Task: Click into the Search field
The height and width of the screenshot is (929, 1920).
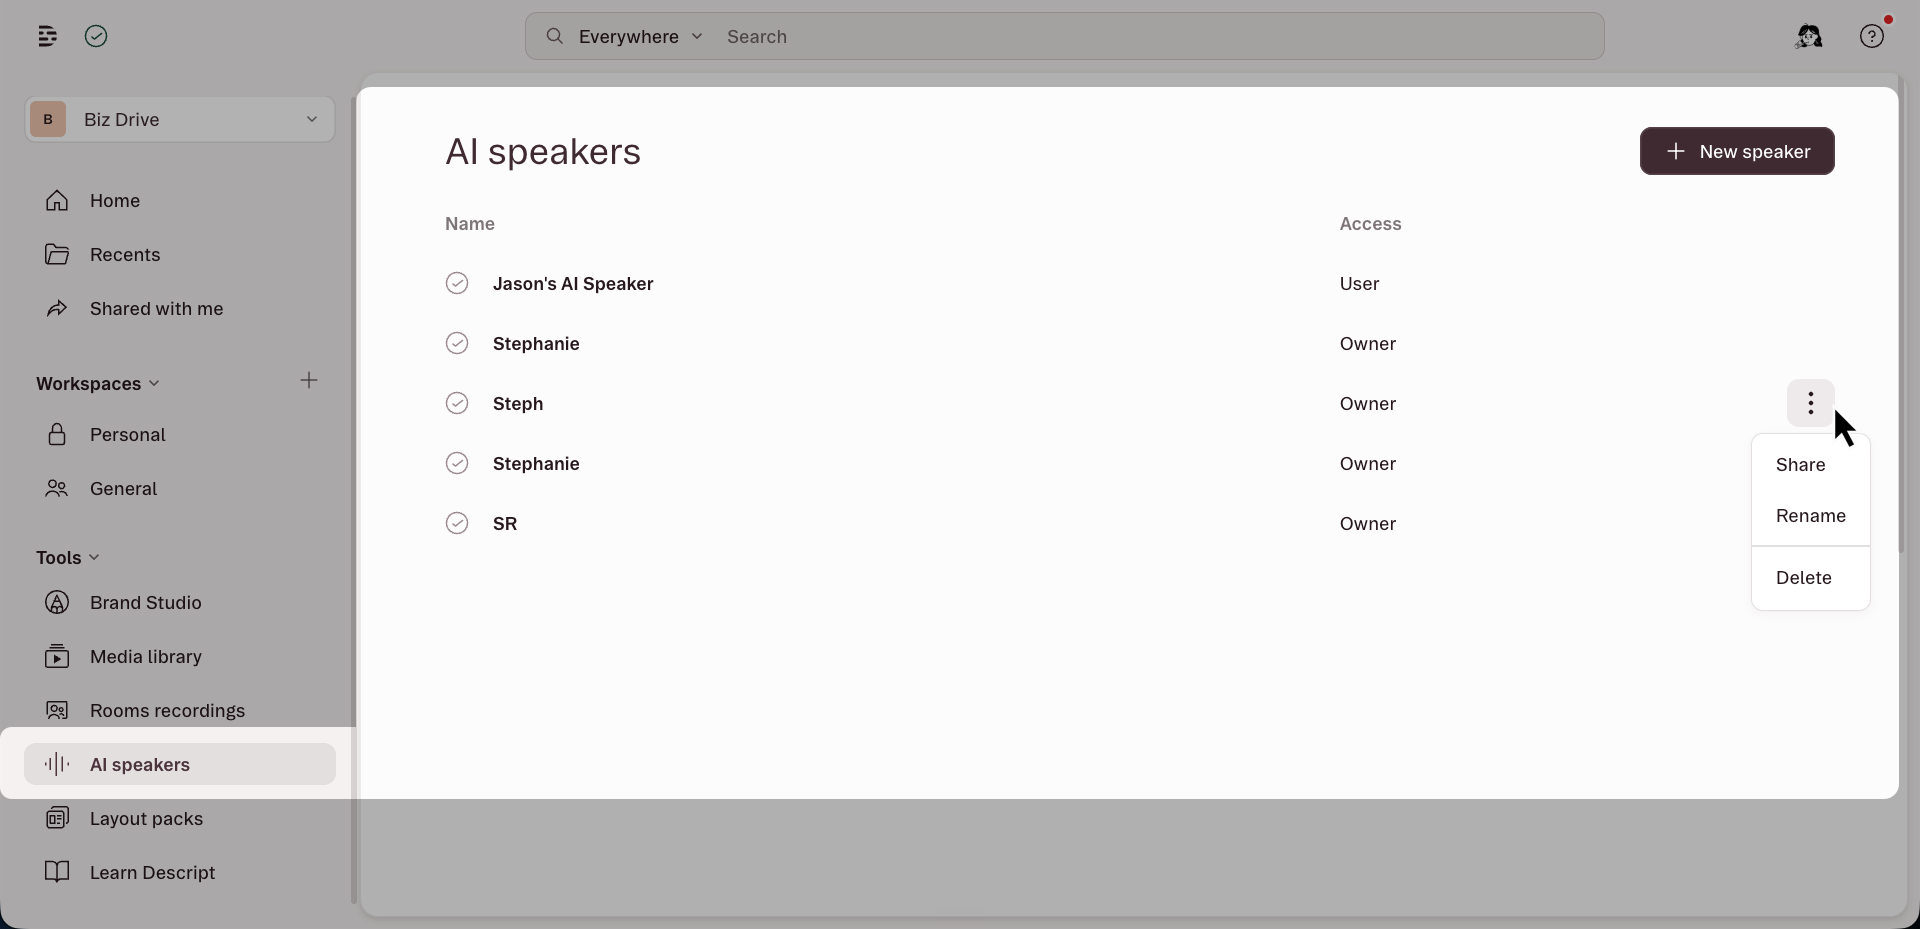Action: (x=1160, y=36)
